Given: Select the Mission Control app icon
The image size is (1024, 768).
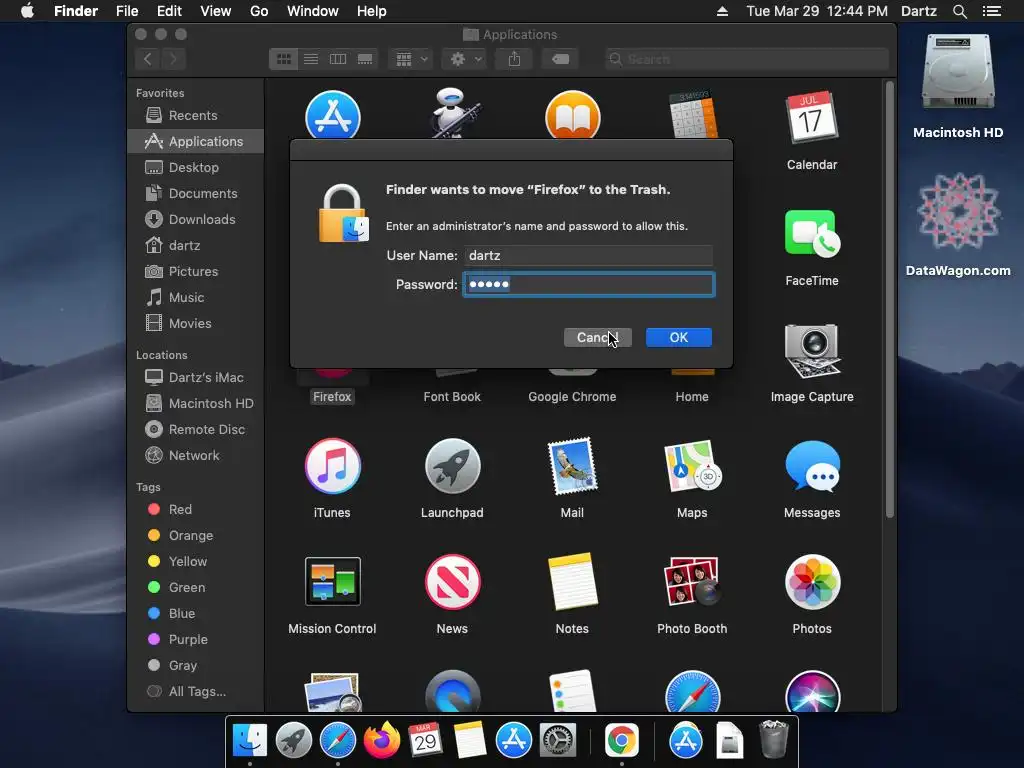Looking at the screenshot, I should click(332, 581).
